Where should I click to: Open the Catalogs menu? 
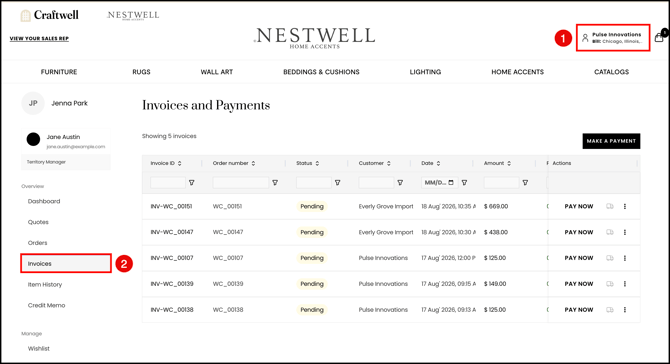tap(611, 72)
